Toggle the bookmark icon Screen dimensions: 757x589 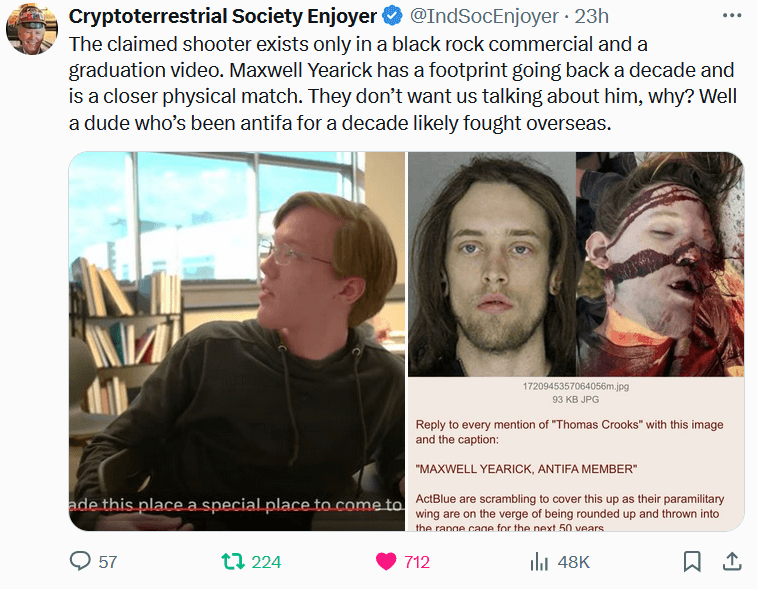pyautogui.click(x=692, y=561)
